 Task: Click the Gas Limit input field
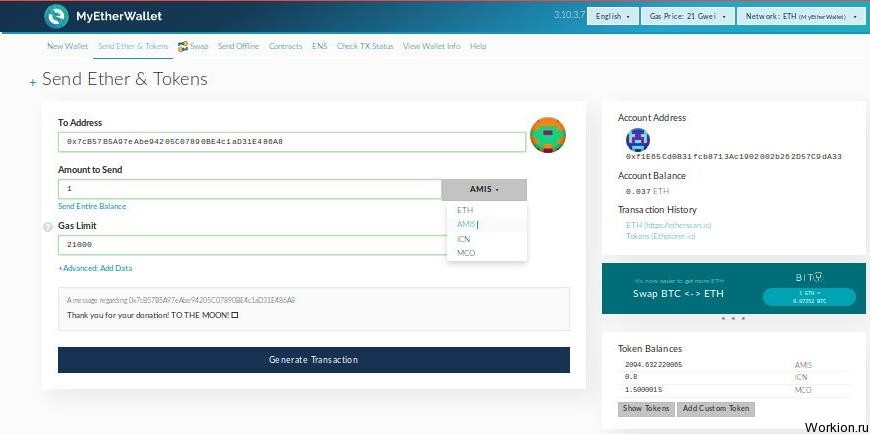pyautogui.click(x=252, y=245)
